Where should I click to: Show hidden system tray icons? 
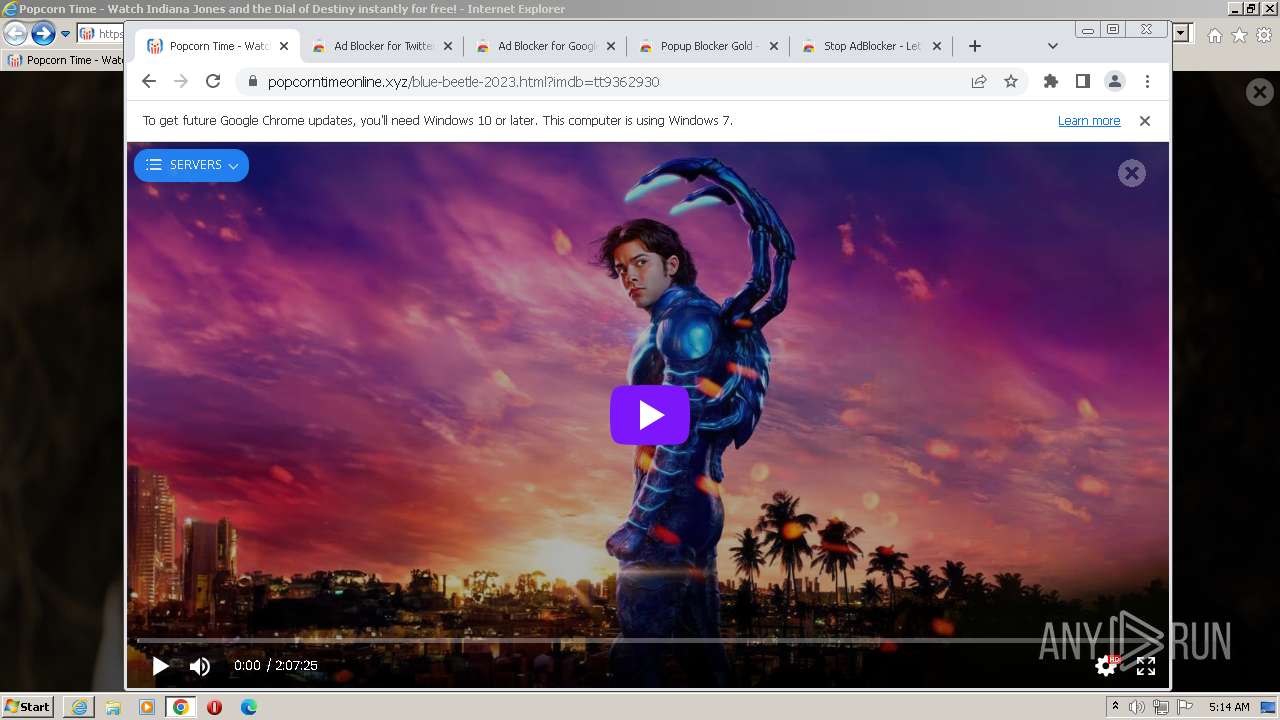click(x=1115, y=707)
